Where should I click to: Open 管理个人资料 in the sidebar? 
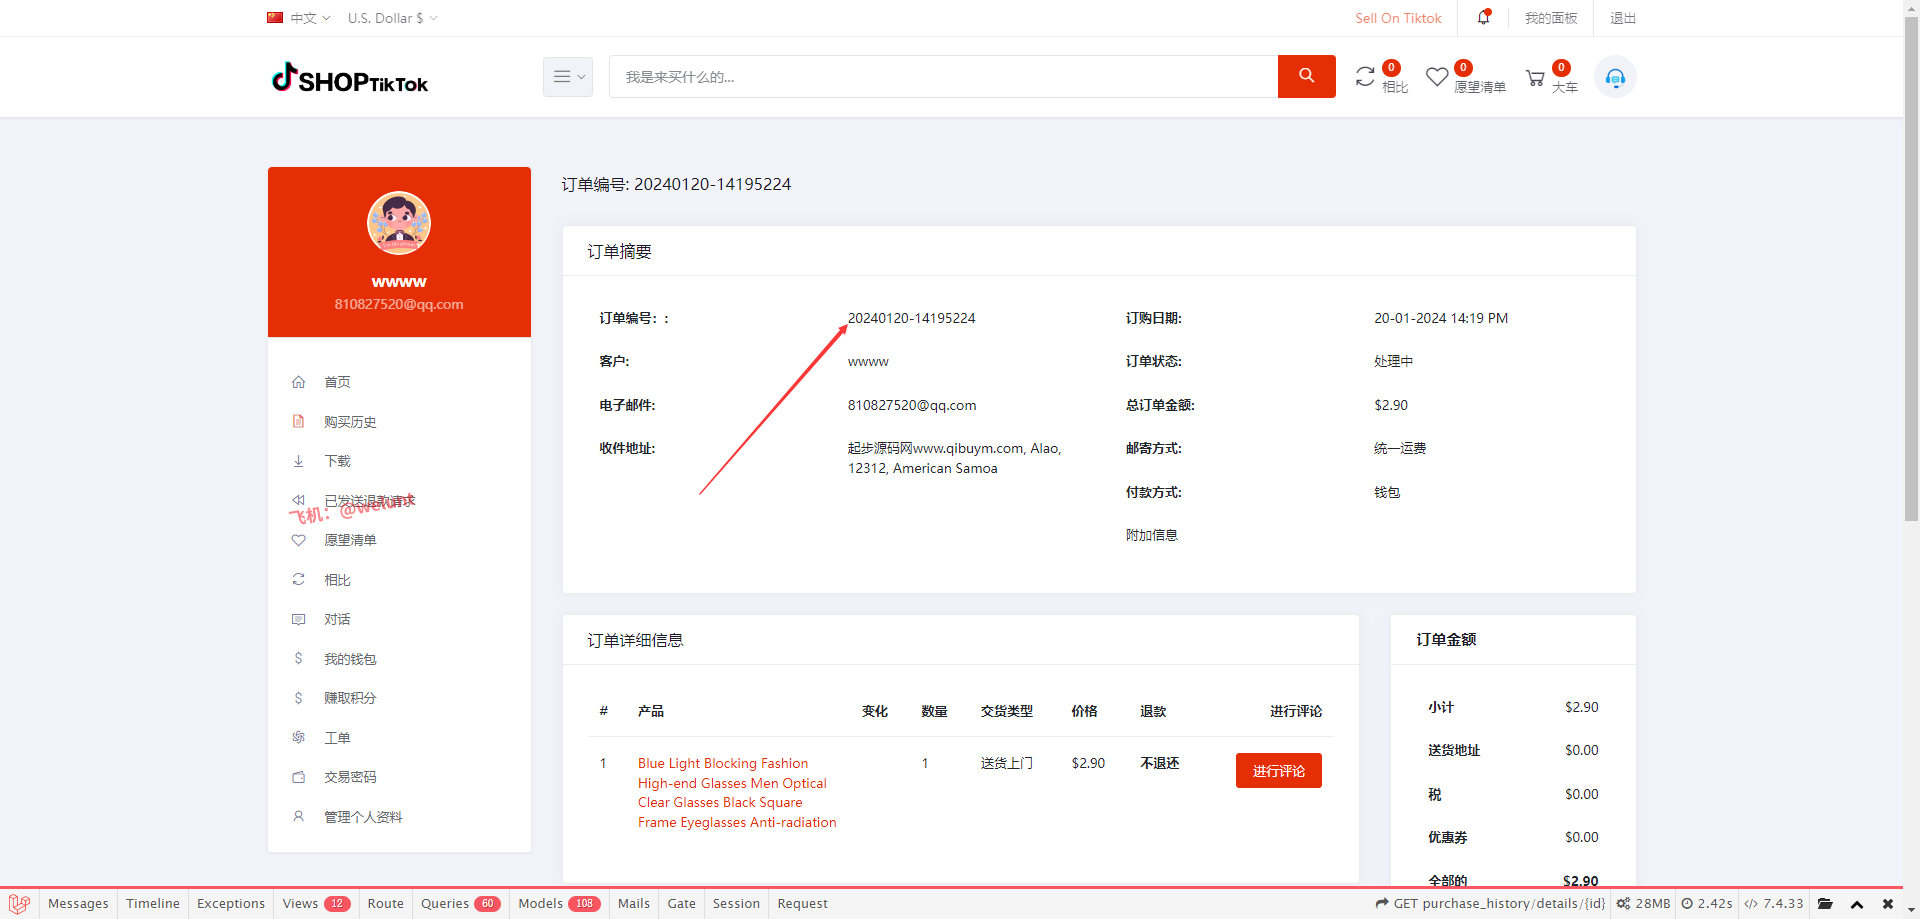point(363,817)
